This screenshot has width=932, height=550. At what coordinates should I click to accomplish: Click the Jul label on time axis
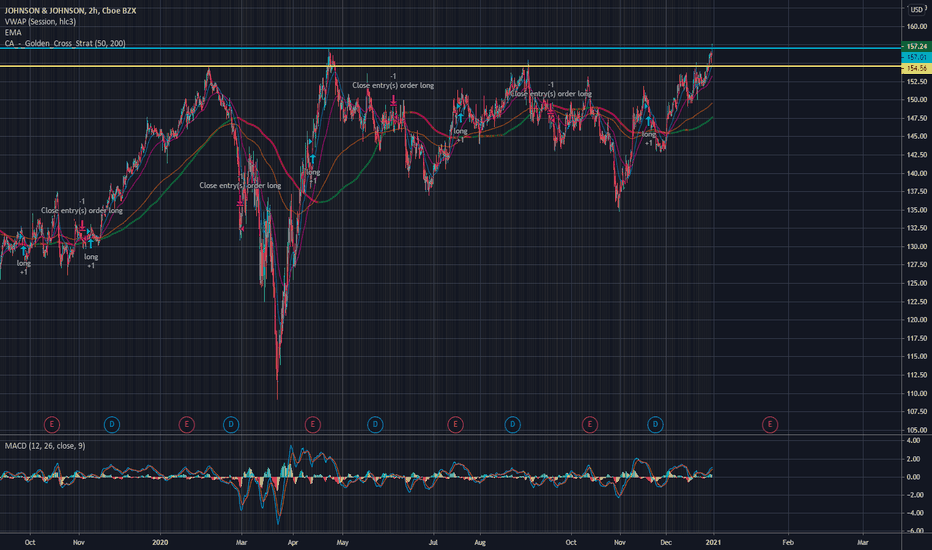point(433,542)
